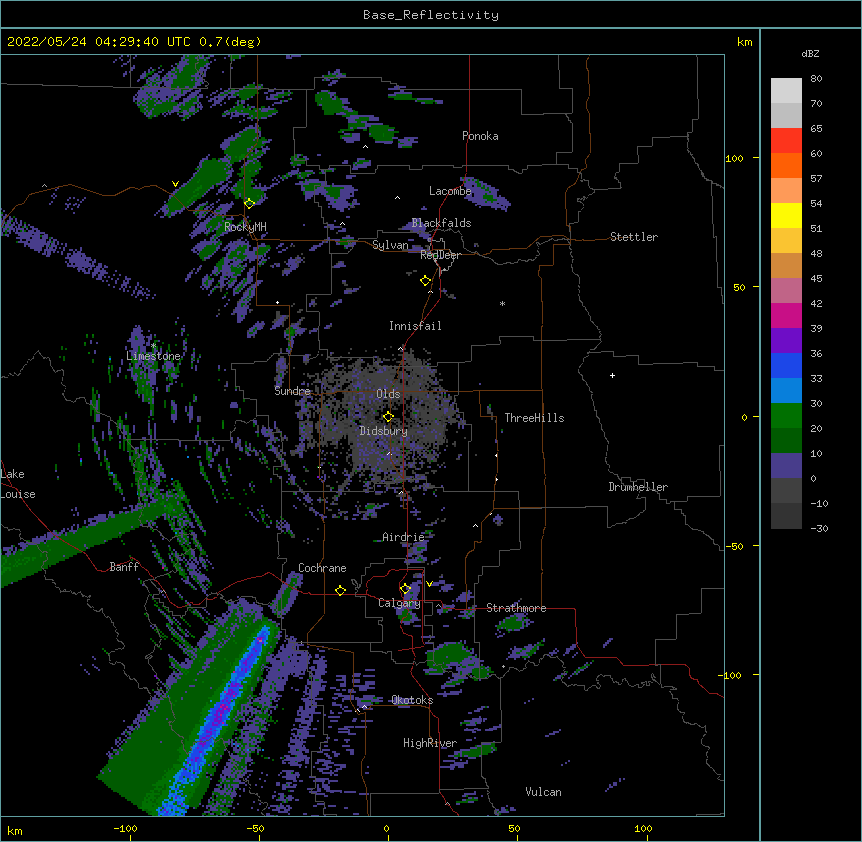This screenshot has height=842, width=862.
Task: Click the Lake Louise label
Action: tap(18, 484)
